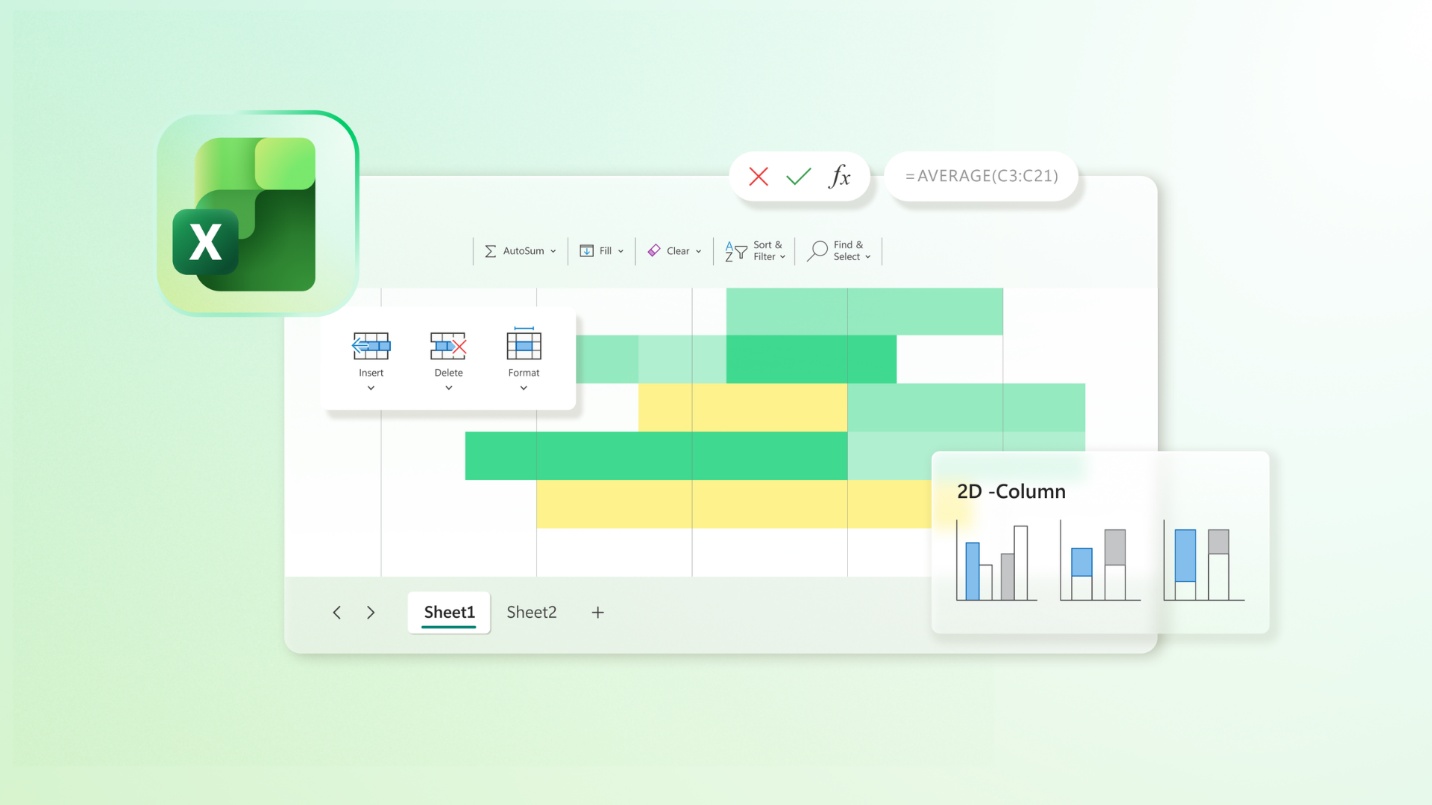
Task: Click the AVERAGE(C3:C21) formula field
Action: coord(983,176)
